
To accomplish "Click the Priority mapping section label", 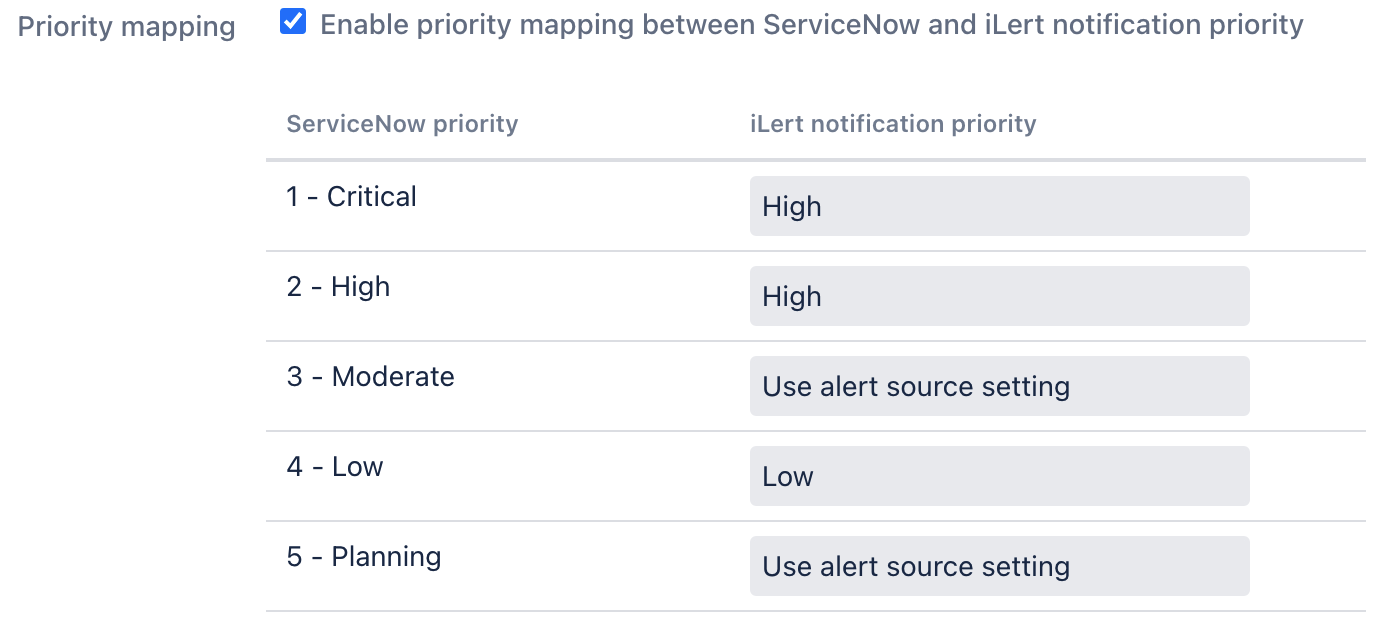I will coord(127,27).
